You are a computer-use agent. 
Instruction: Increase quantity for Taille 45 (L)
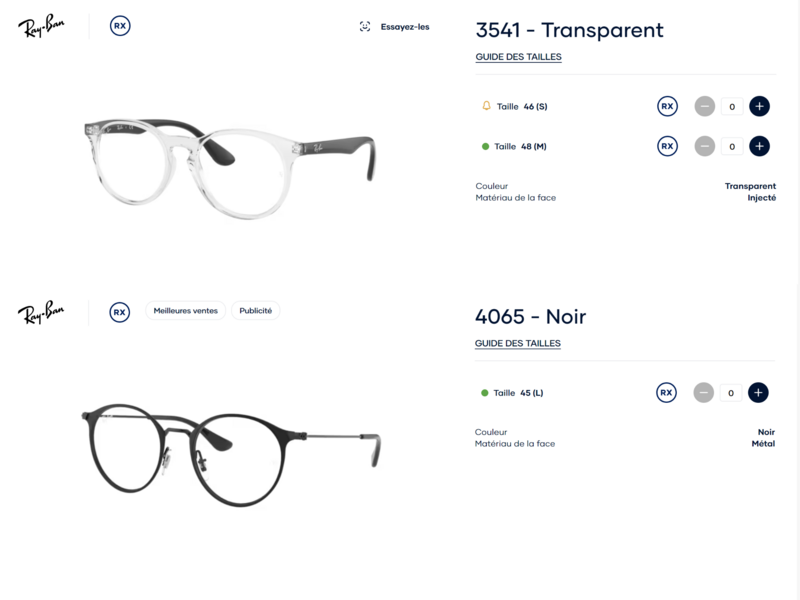pyautogui.click(x=758, y=392)
